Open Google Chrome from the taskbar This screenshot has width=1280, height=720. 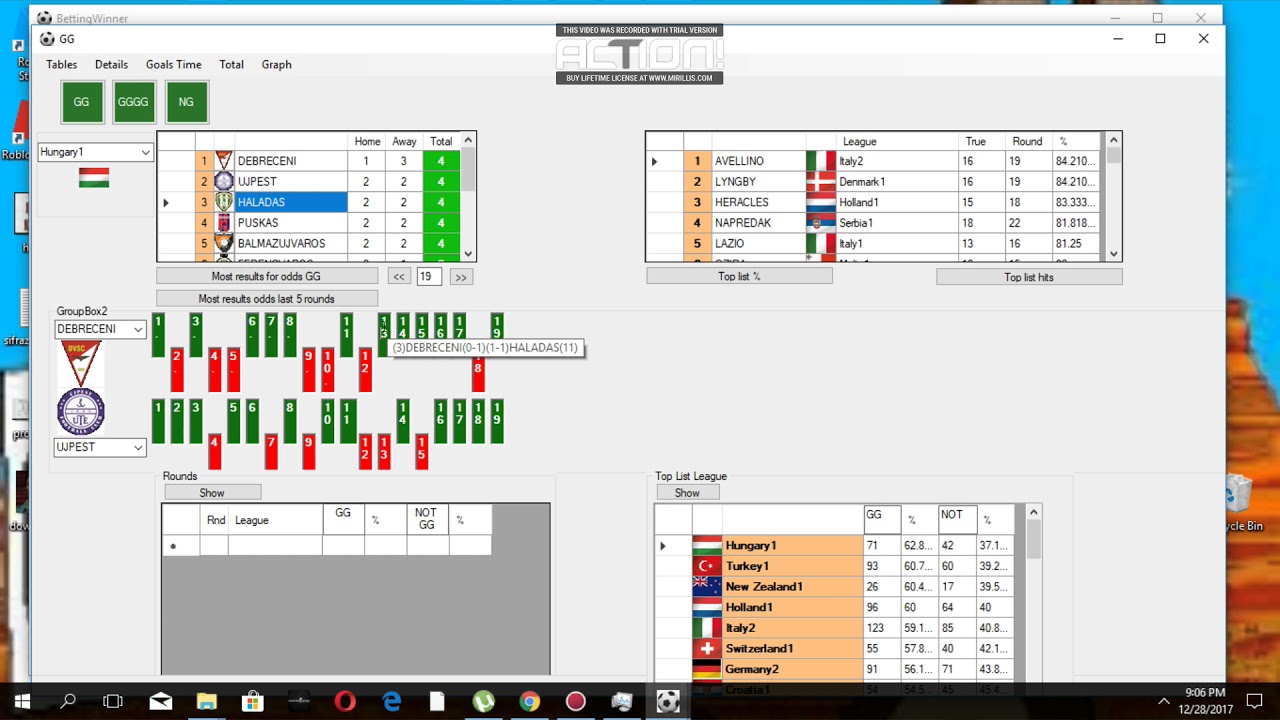coord(529,702)
